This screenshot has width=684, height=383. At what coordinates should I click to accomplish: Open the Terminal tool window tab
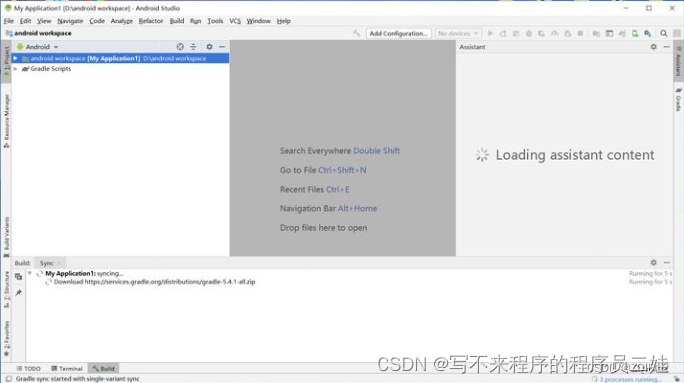67,369
